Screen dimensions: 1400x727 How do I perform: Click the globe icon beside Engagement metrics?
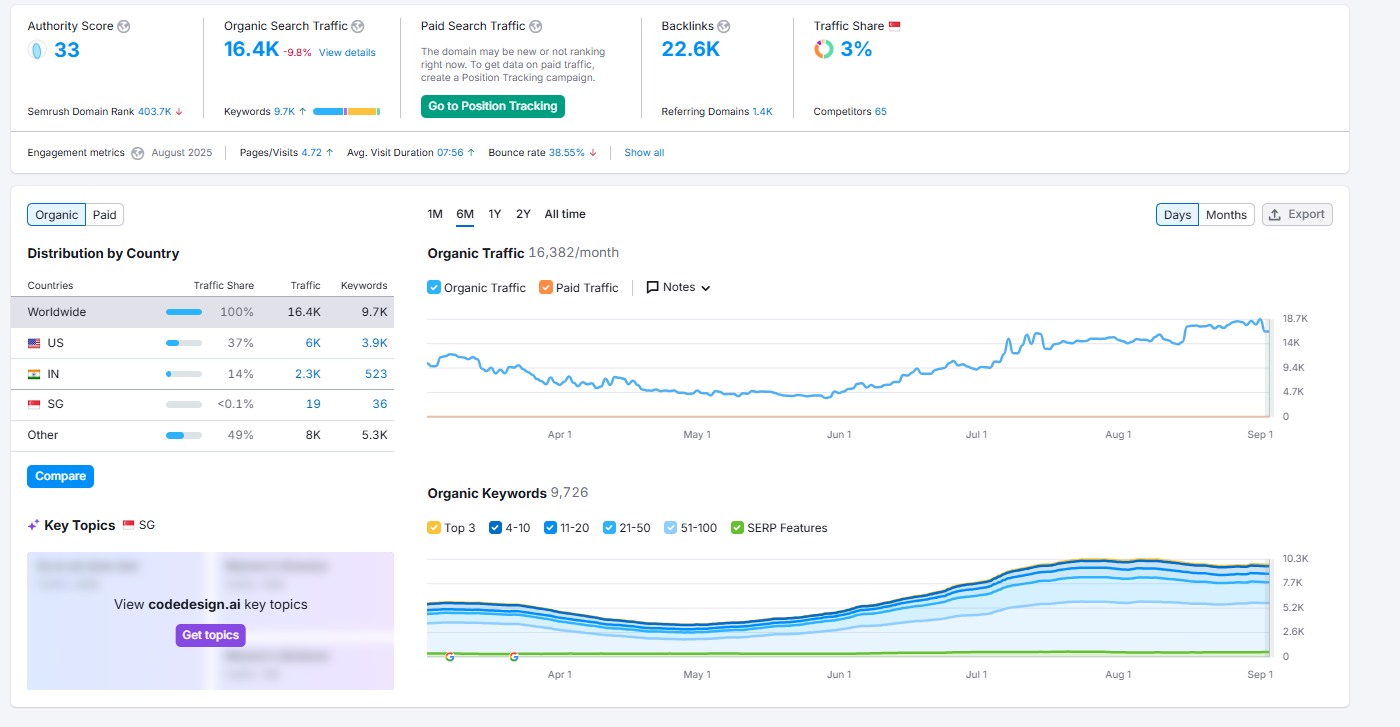pos(137,153)
